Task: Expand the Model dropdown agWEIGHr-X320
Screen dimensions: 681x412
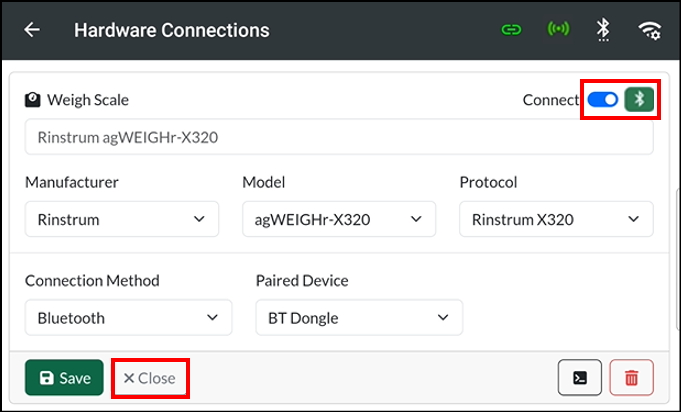Action: click(339, 219)
